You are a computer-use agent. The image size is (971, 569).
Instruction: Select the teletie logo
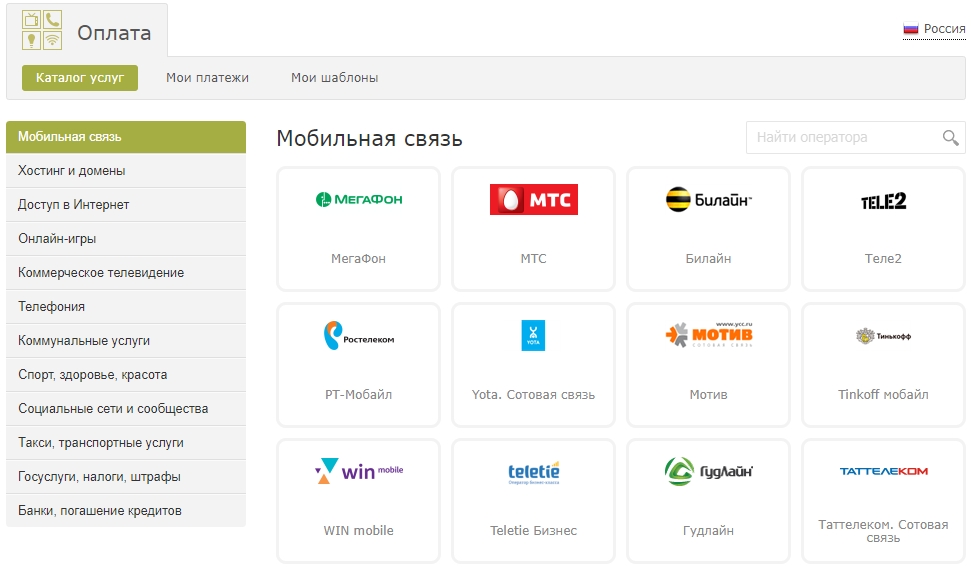pos(534,472)
